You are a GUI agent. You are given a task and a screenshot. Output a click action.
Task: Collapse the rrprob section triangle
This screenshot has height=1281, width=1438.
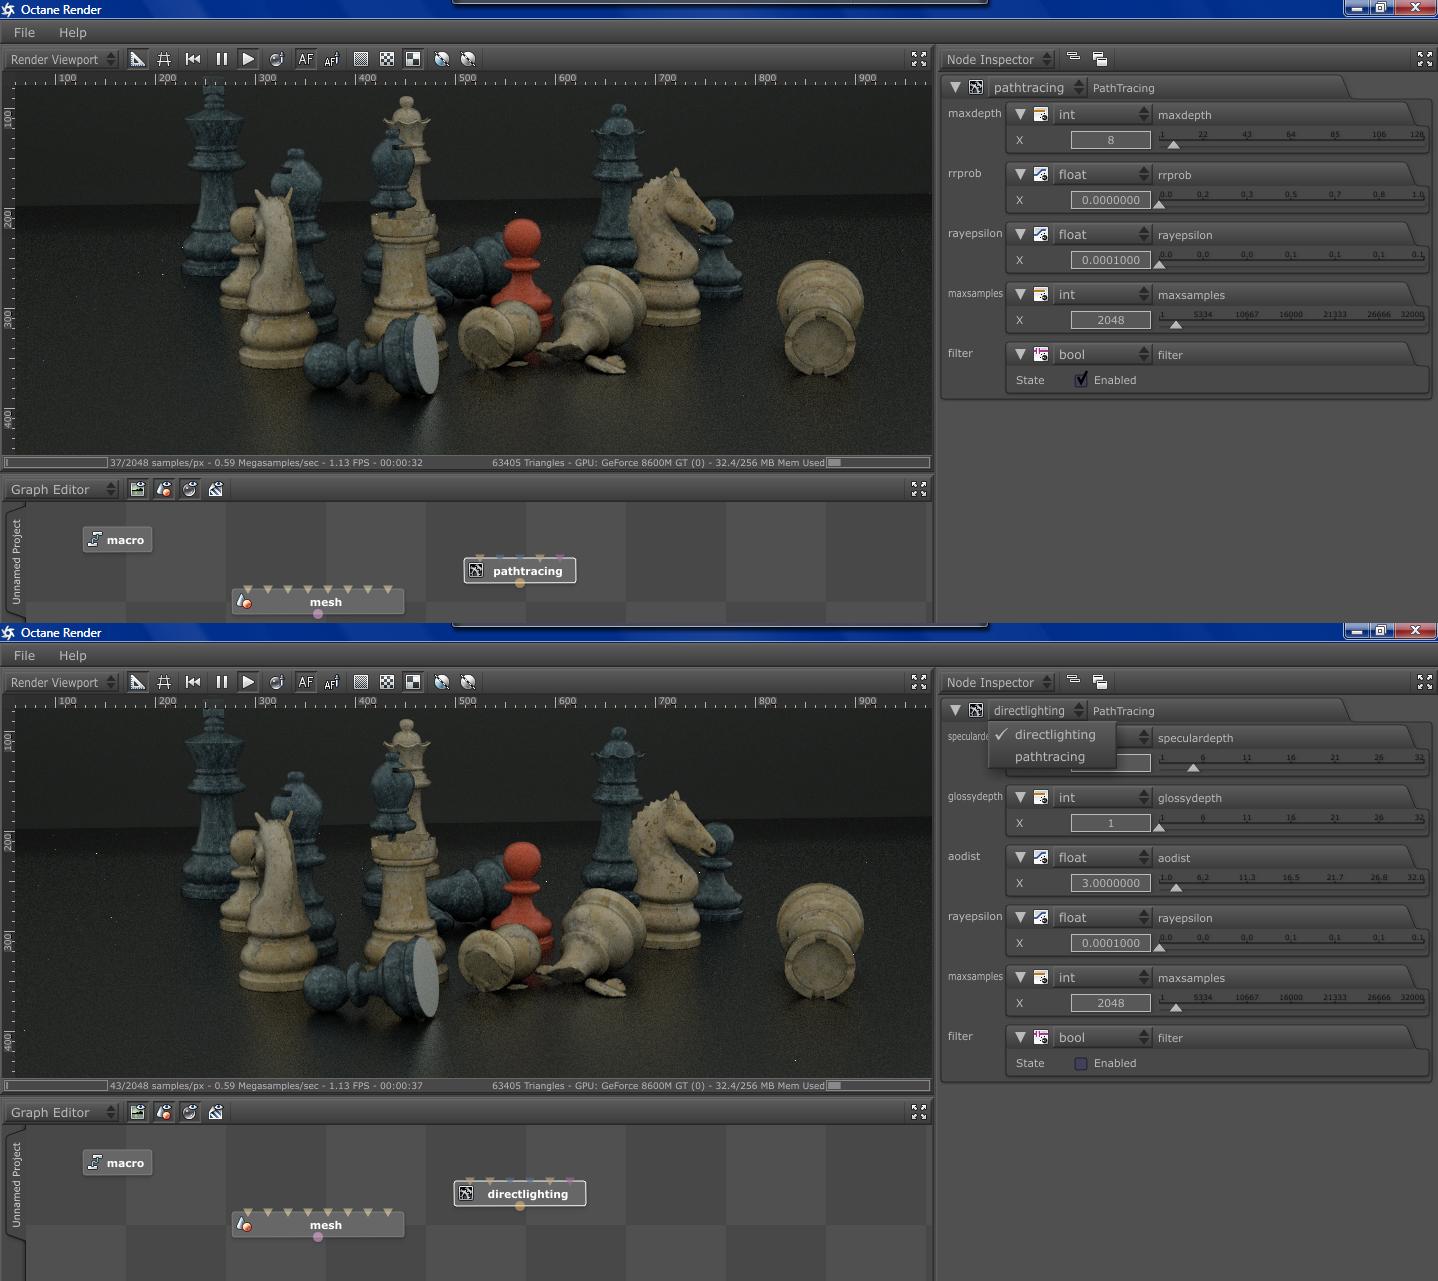tap(1020, 174)
